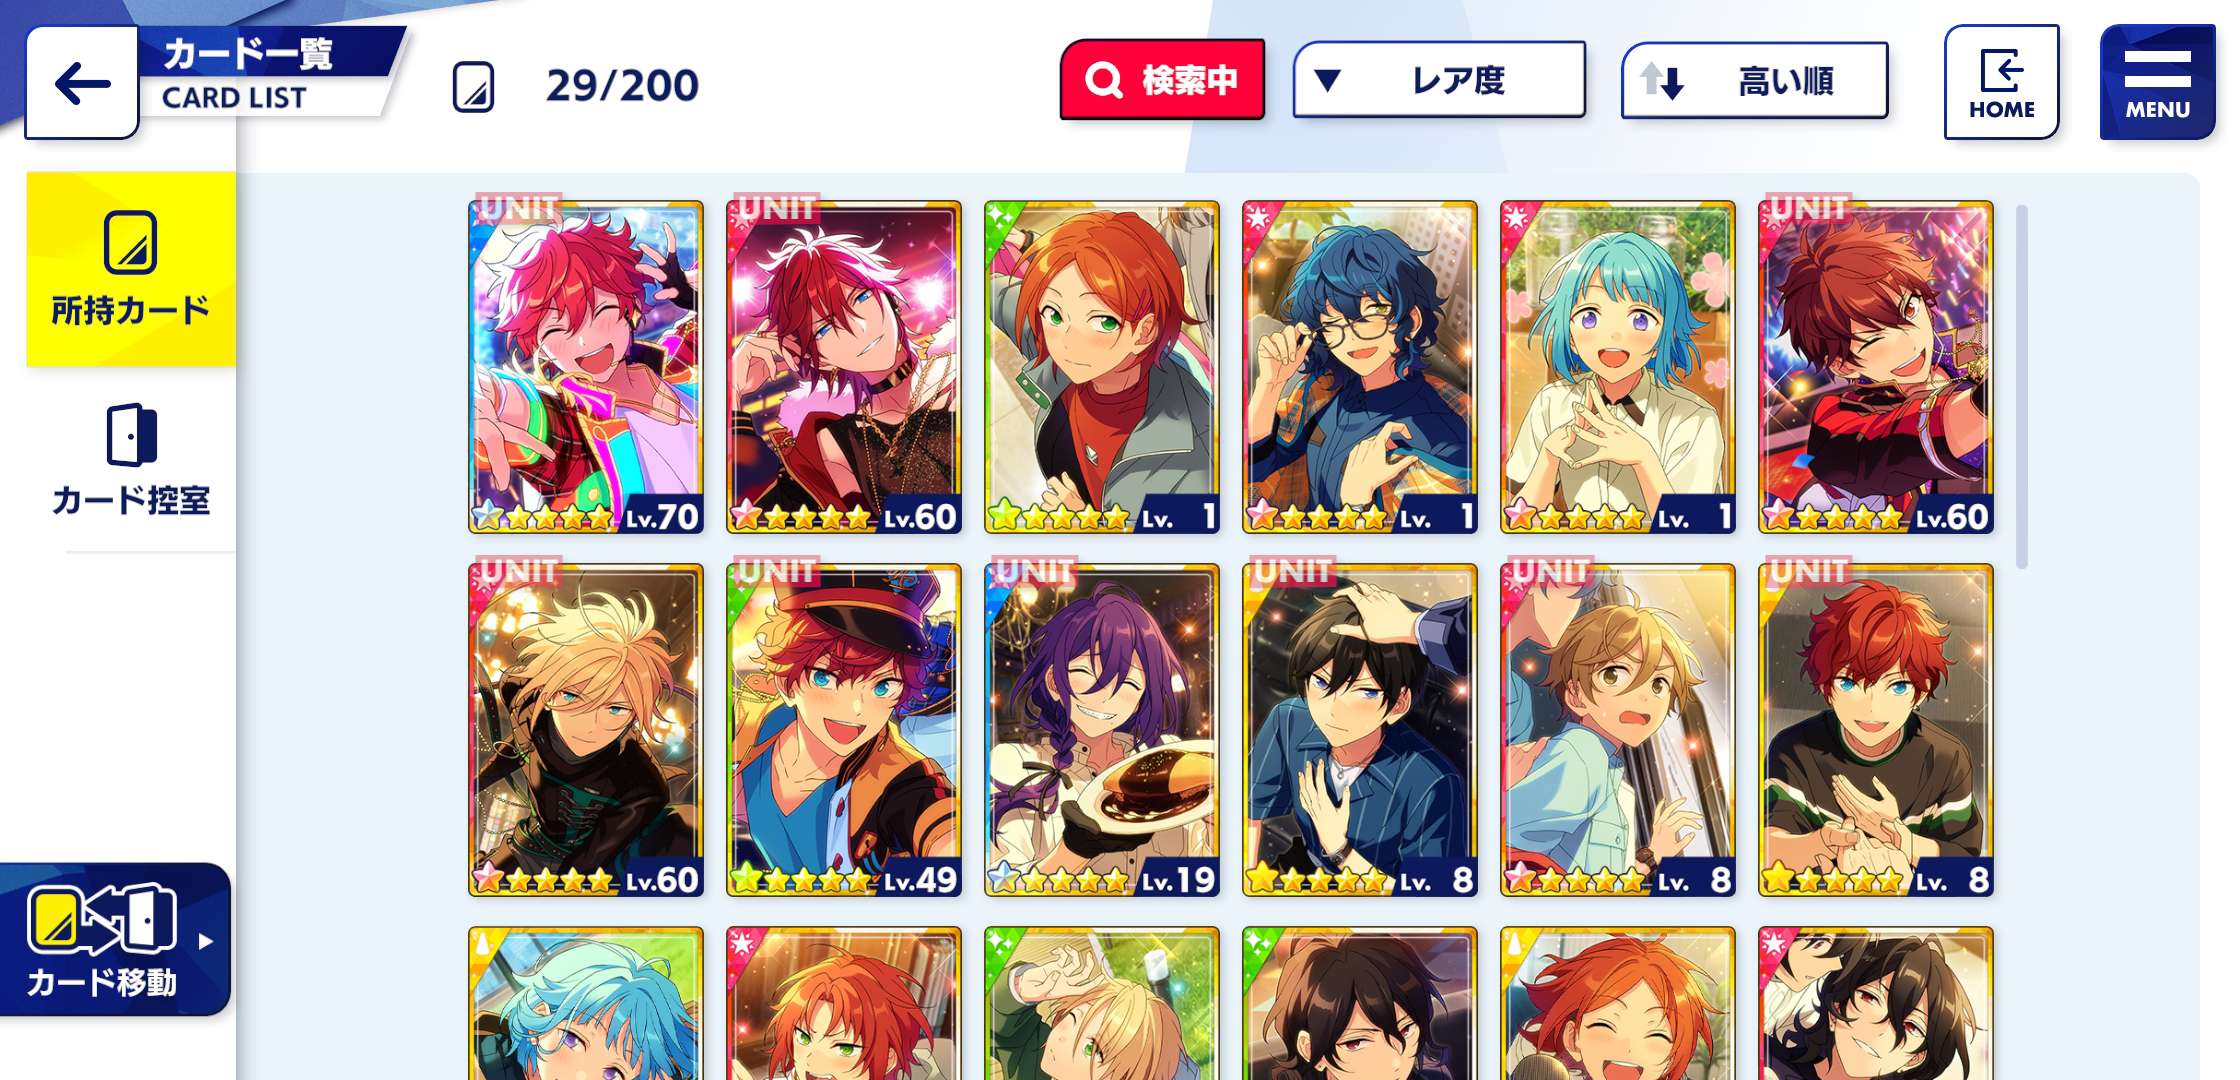Viewport: 2240px width, 1080px height.
Task: Click the magnifier in 検索中 button
Action: pyautogui.click(x=1104, y=80)
